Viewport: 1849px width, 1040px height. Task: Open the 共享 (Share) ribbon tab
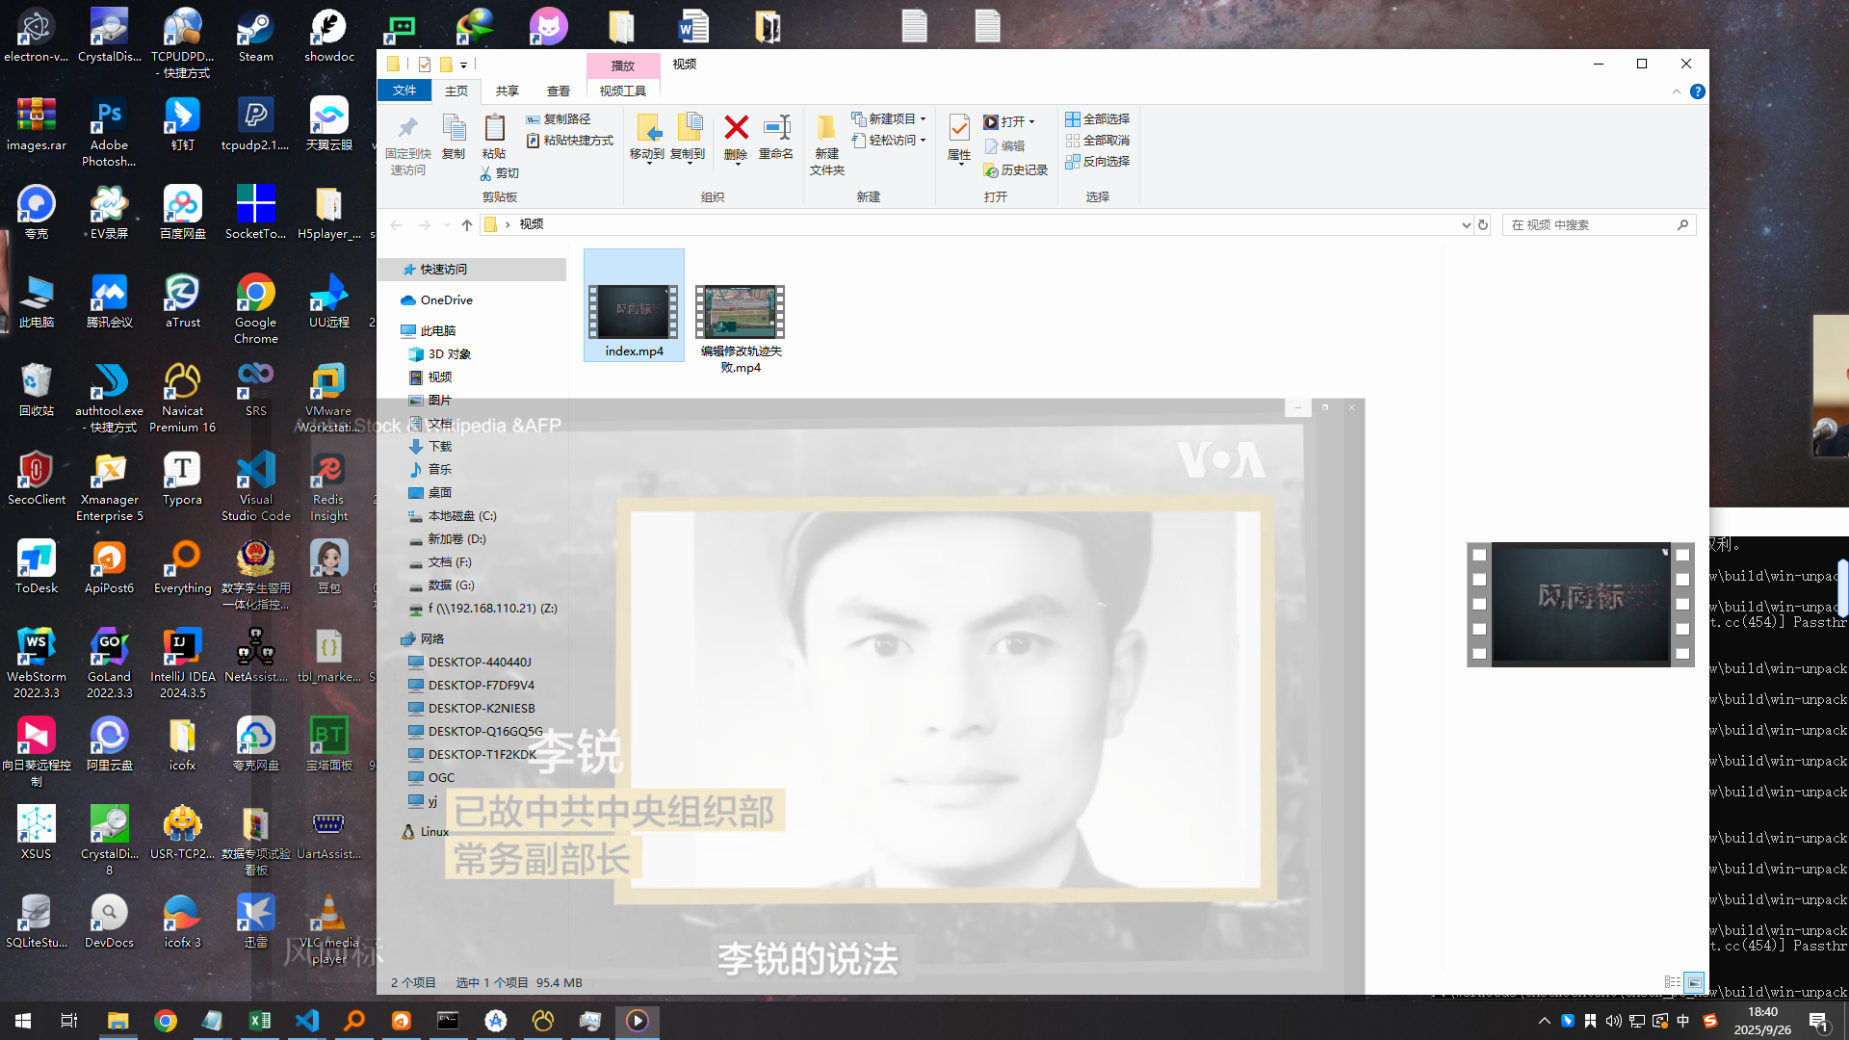tap(507, 91)
